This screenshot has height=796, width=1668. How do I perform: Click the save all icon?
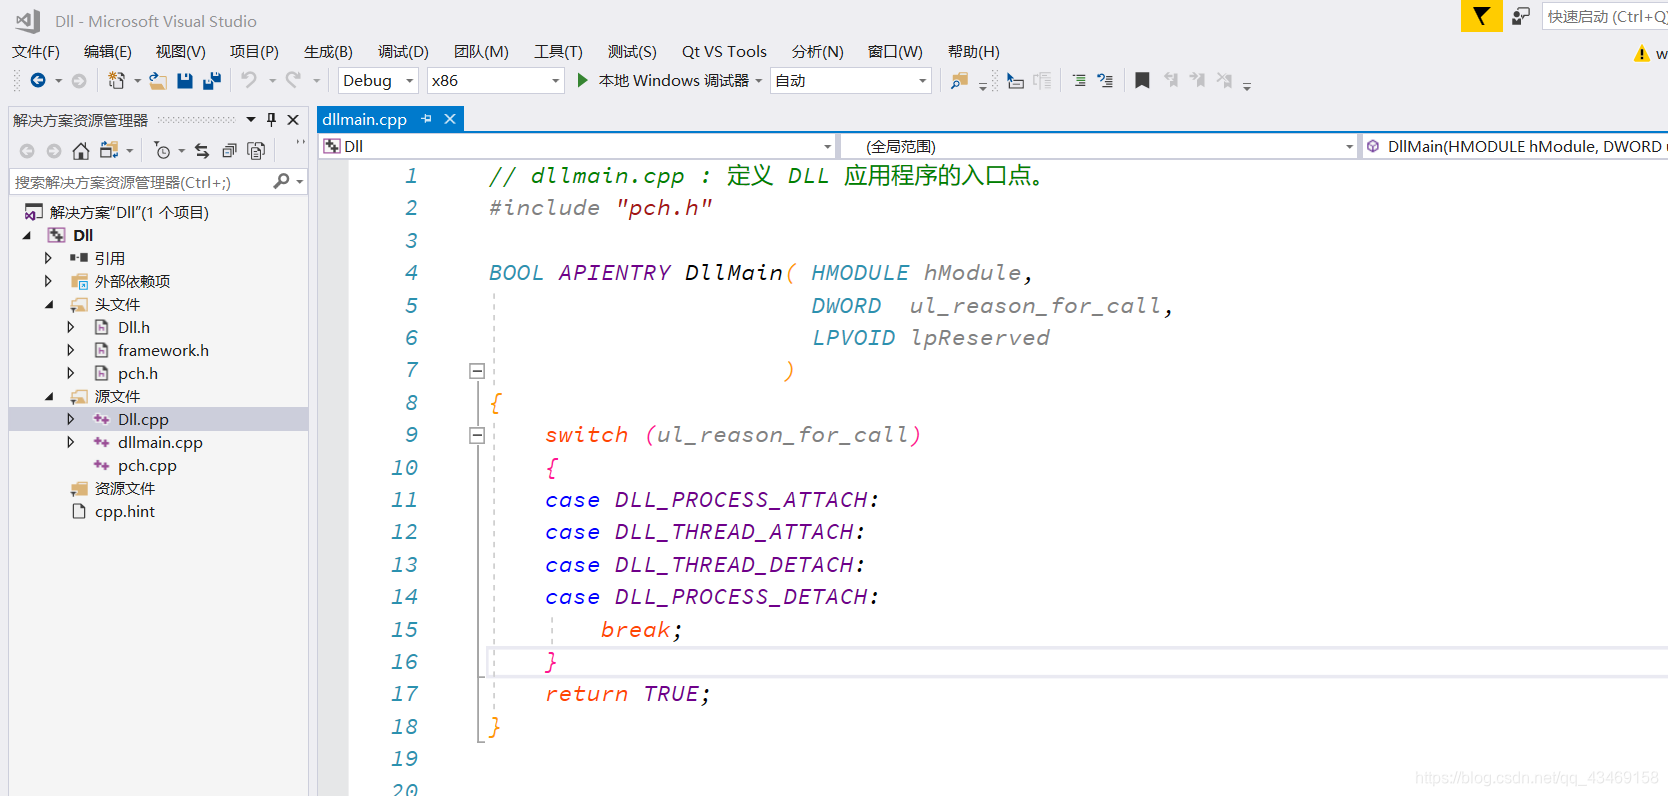pyautogui.click(x=212, y=80)
